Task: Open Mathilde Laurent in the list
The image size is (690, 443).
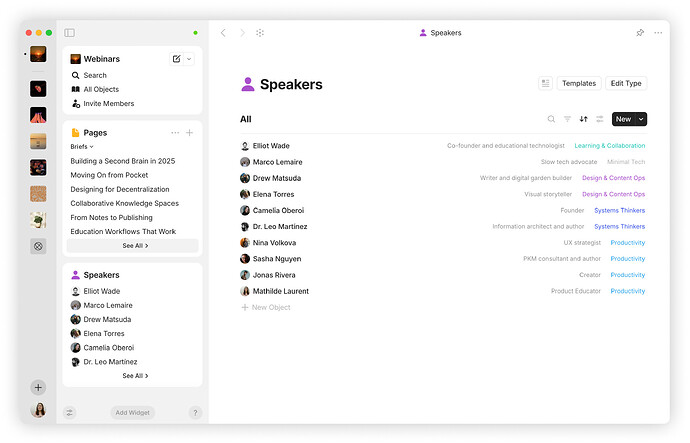Action: click(x=281, y=291)
